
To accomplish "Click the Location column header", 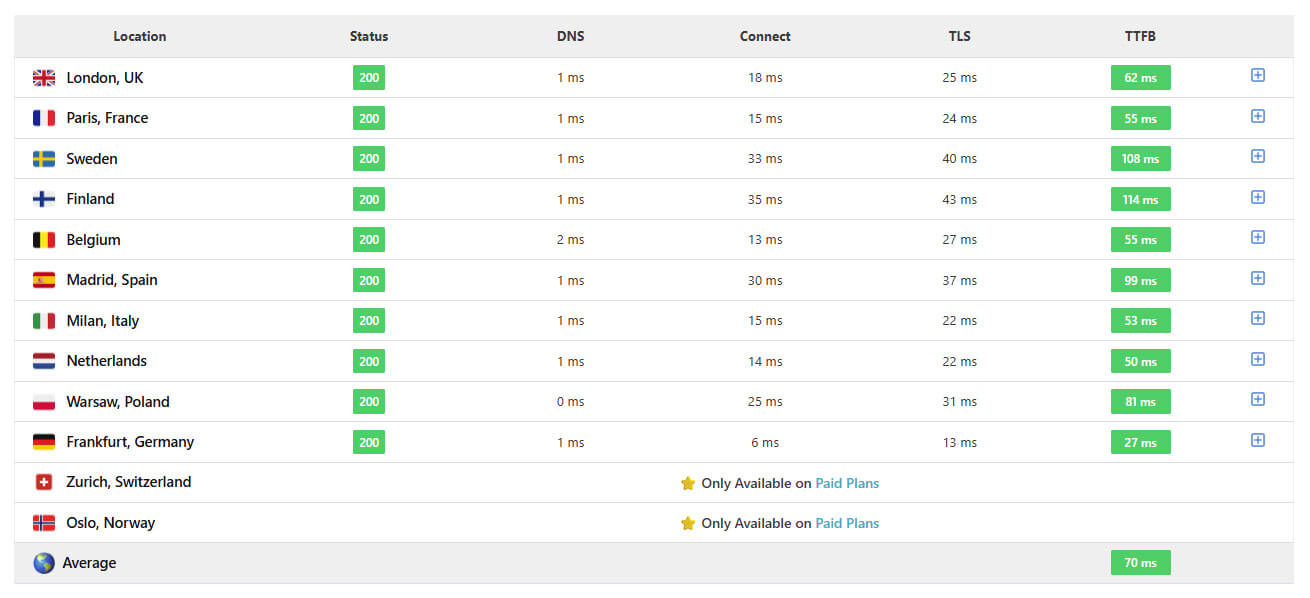I will click(x=140, y=36).
